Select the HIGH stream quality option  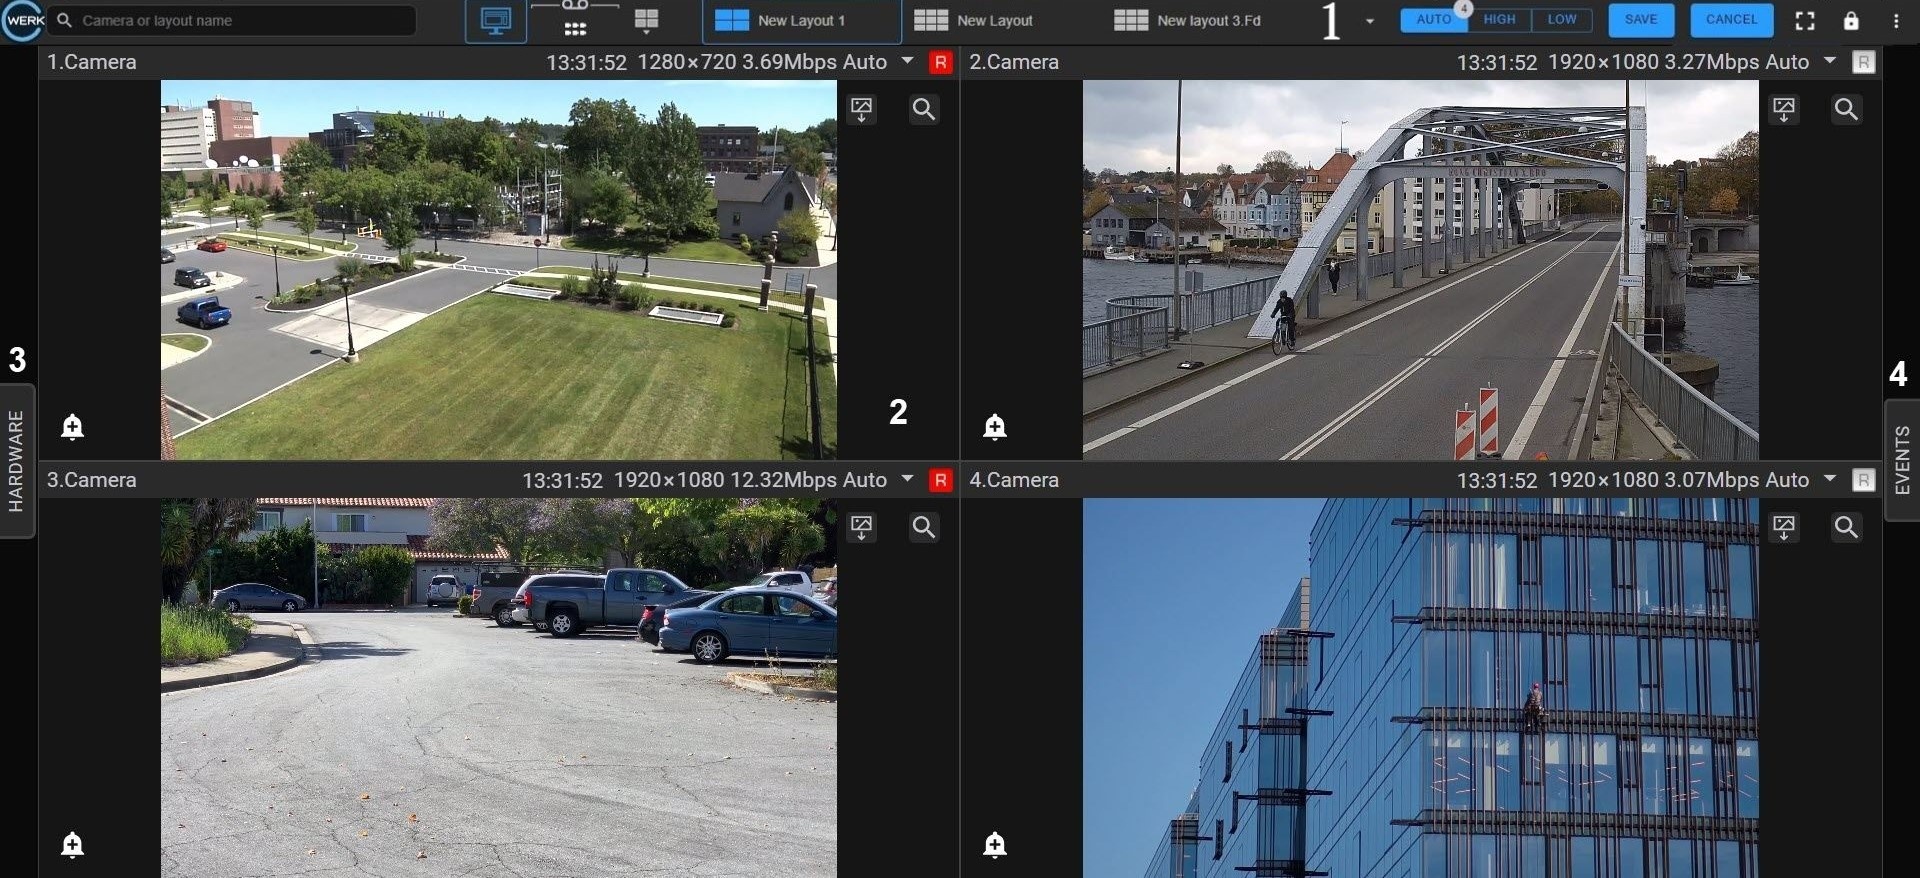(x=1499, y=20)
